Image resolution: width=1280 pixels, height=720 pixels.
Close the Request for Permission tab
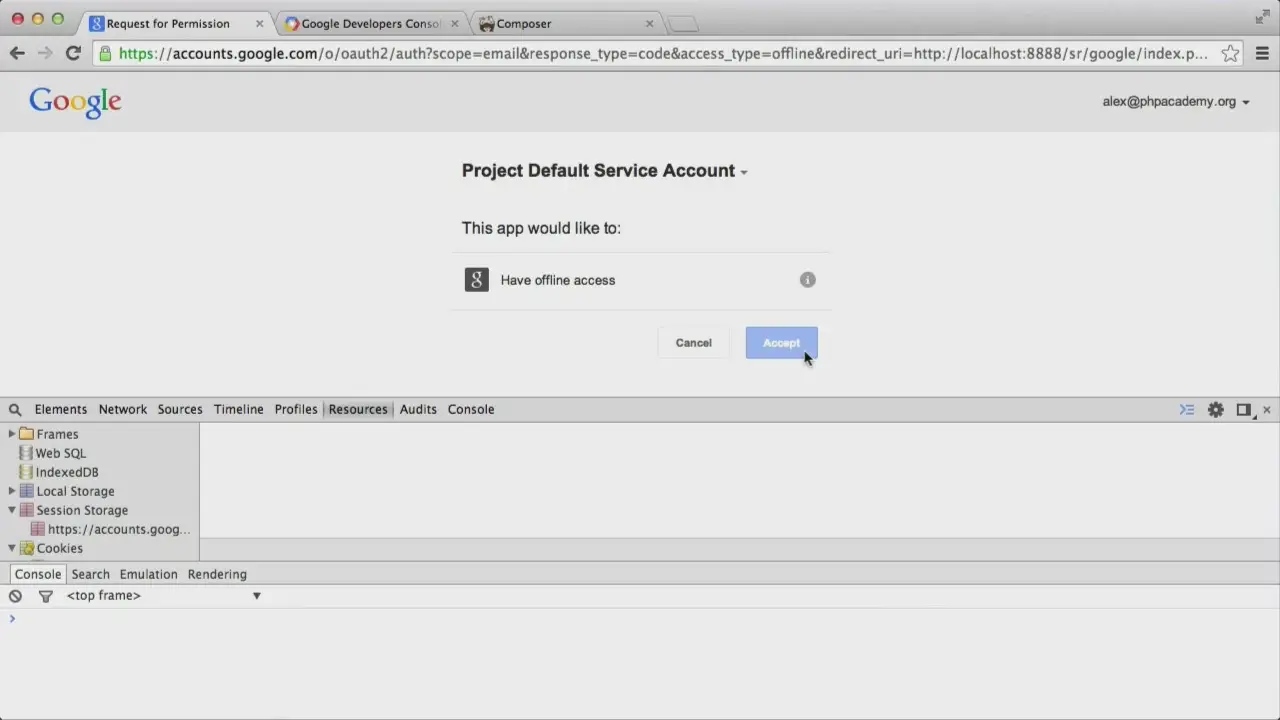(259, 23)
